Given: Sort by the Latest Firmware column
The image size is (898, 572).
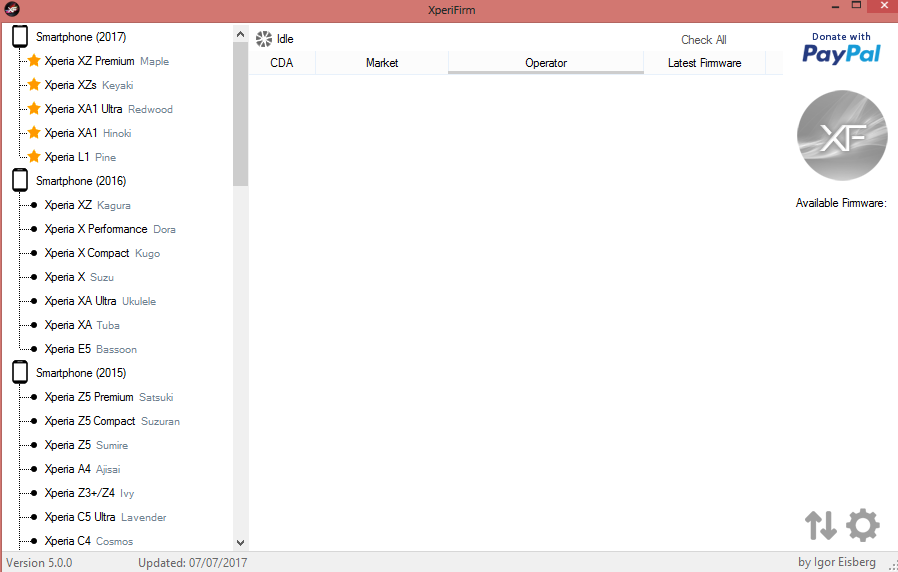Looking at the screenshot, I should click(x=704, y=63).
